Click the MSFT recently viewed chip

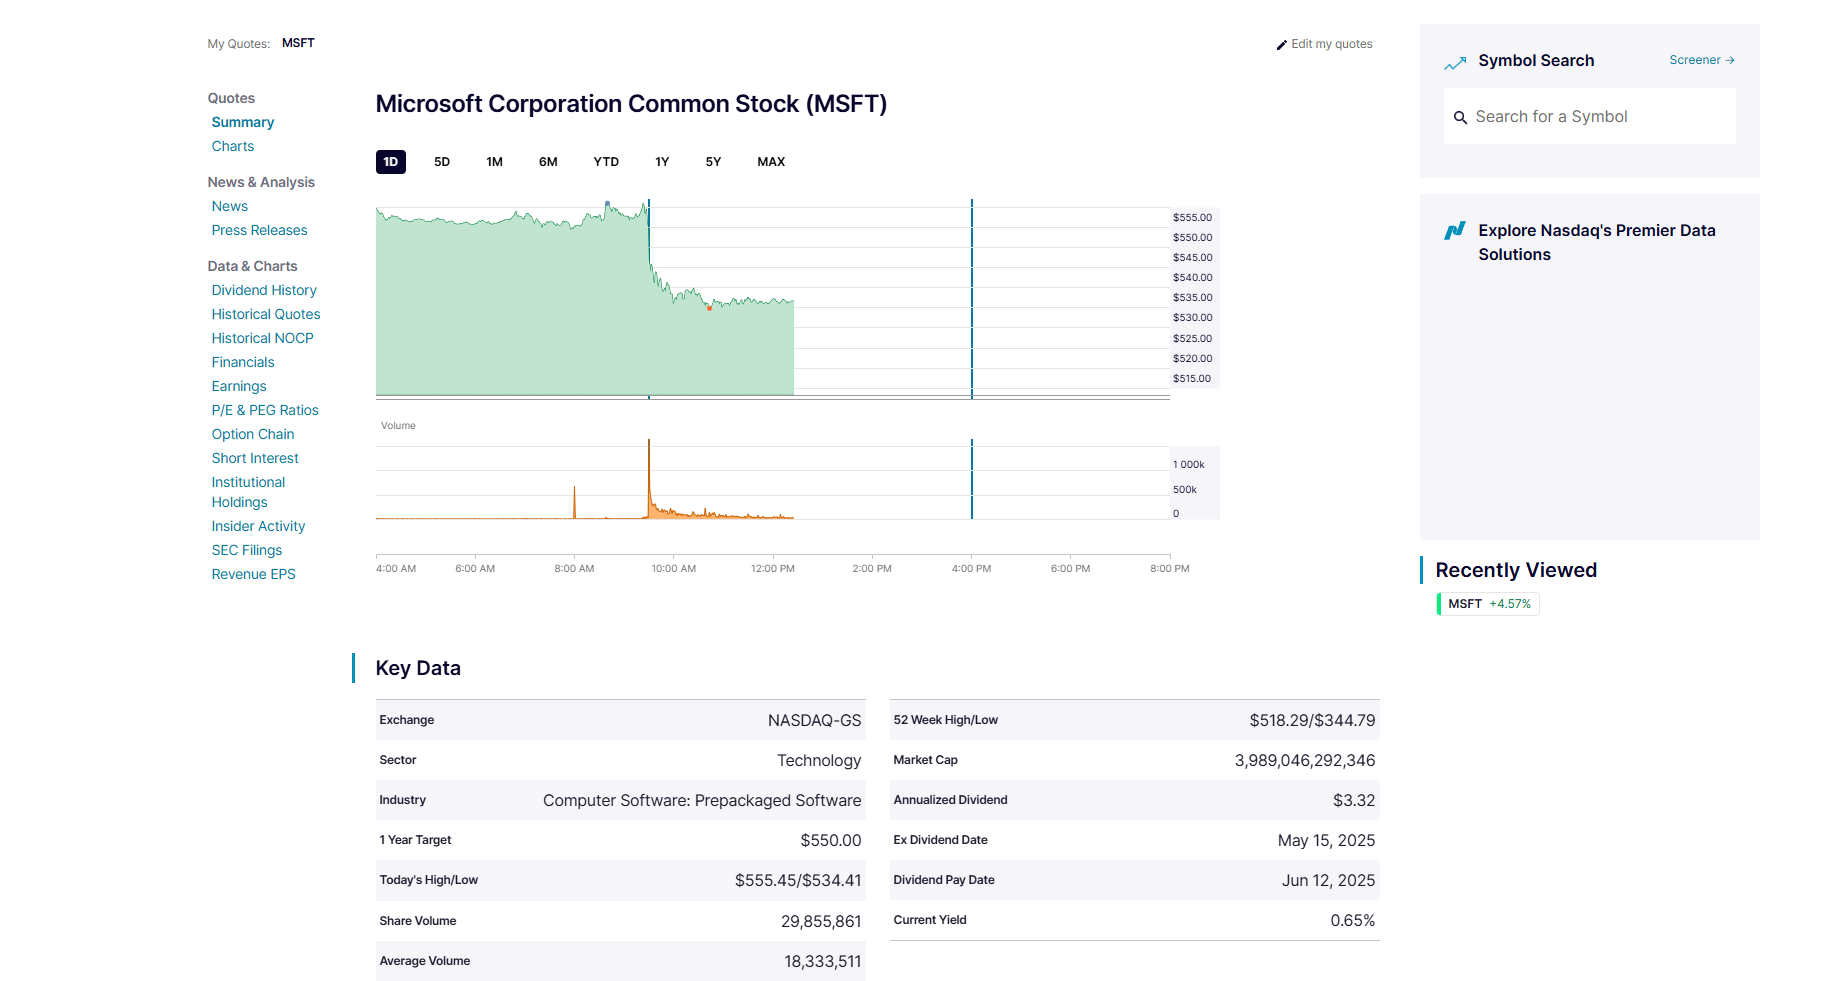point(1488,604)
